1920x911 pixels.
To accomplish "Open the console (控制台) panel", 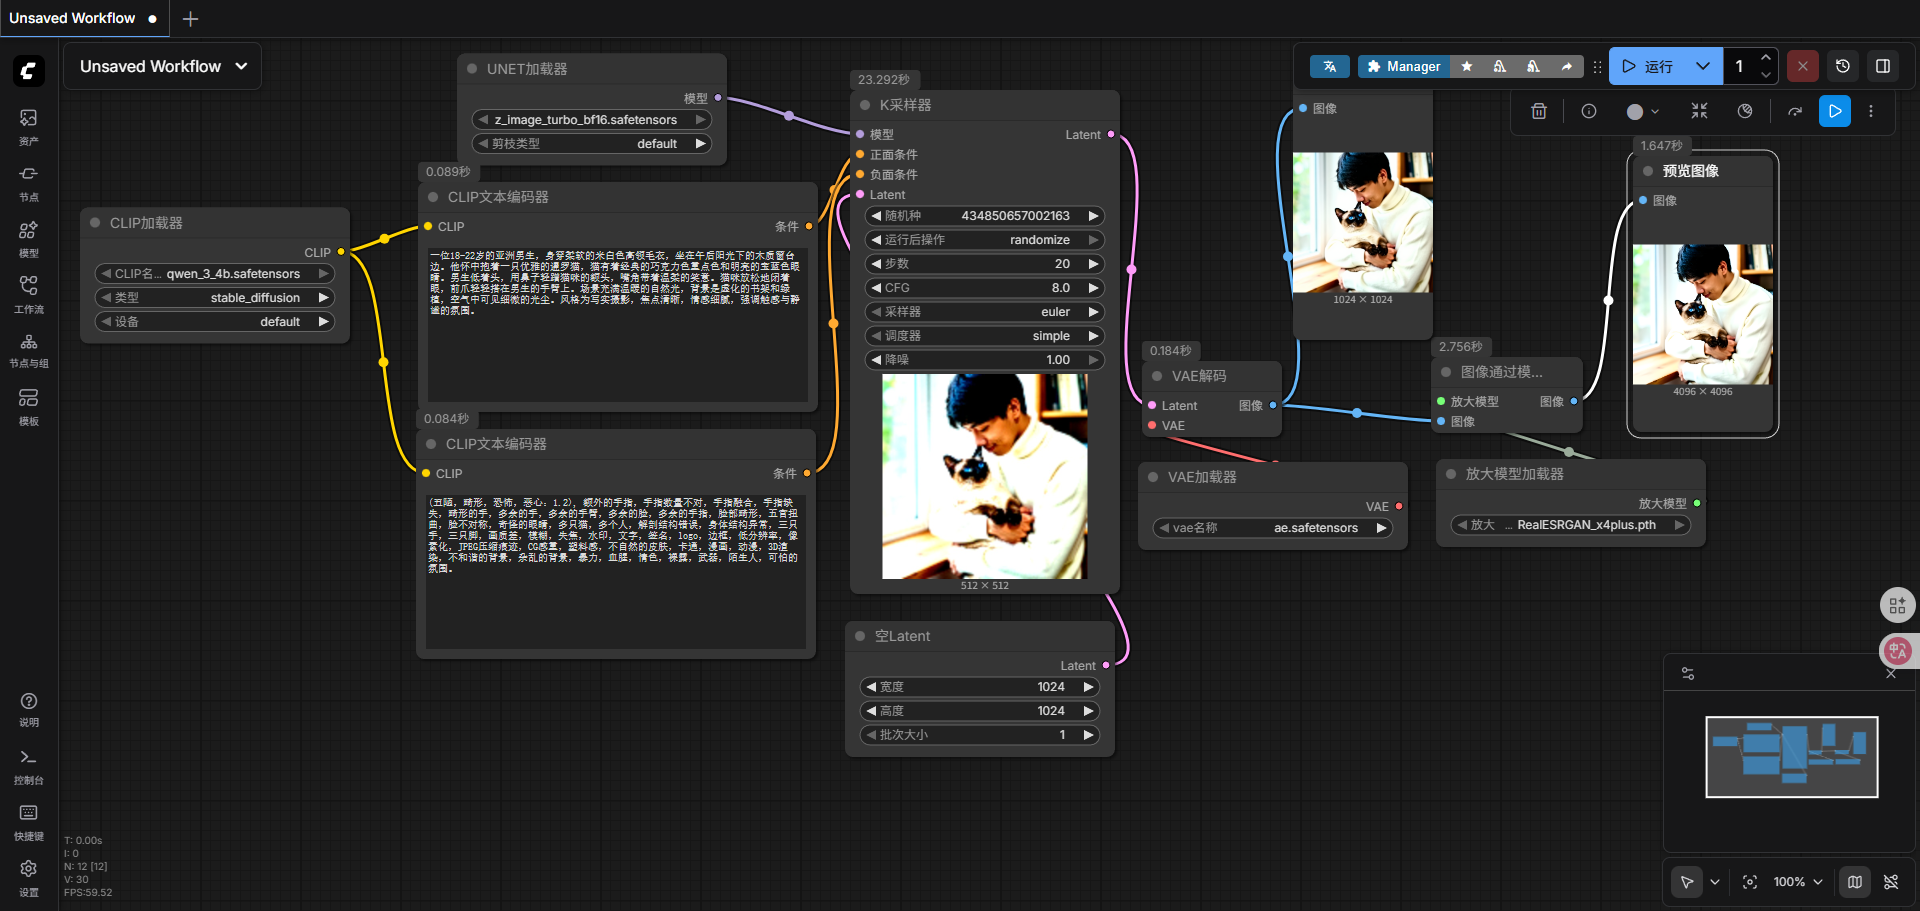I will click(x=28, y=765).
